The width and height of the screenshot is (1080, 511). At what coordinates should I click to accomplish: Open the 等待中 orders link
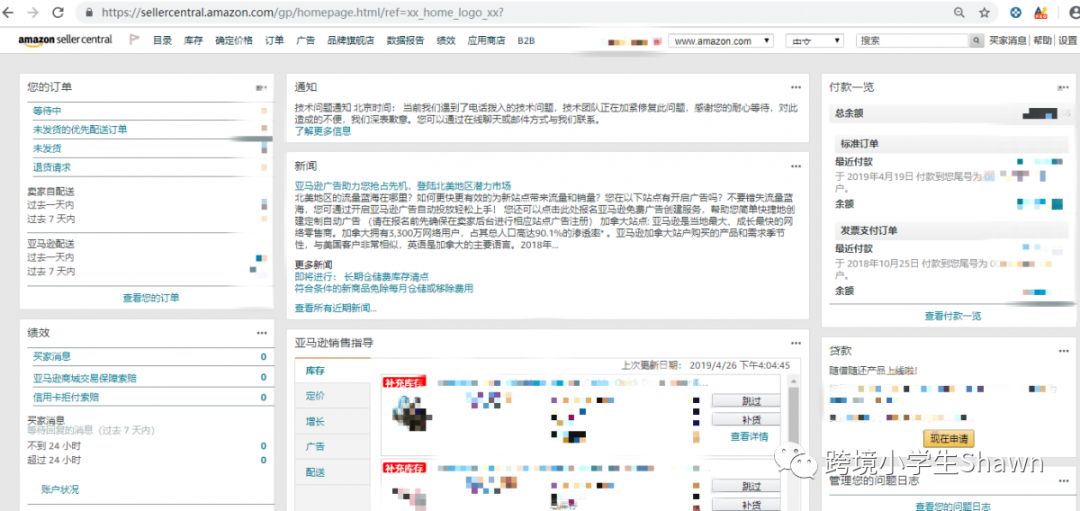click(x=48, y=111)
